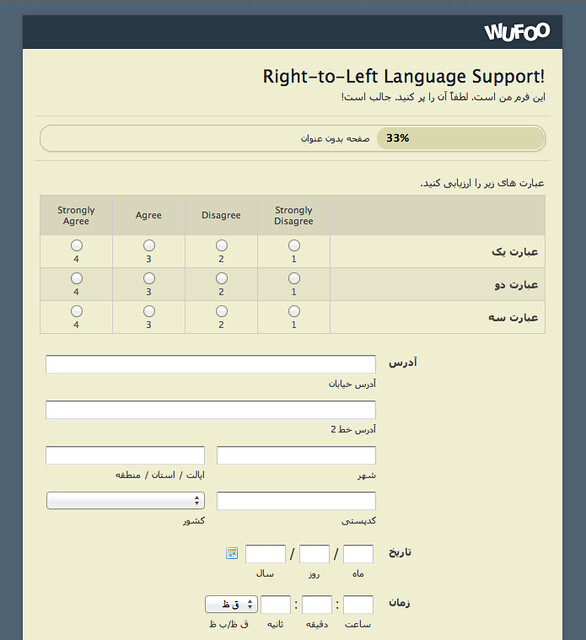Screen dimensions: 586x640
Task: Select Strongly Agree for عبارت دو
Action: 76,278
